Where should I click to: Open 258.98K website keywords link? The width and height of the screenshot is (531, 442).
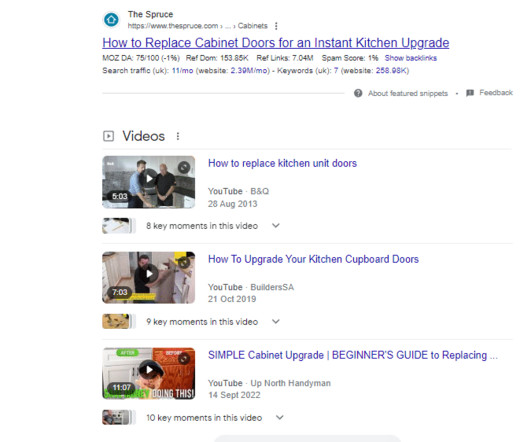tap(391, 71)
